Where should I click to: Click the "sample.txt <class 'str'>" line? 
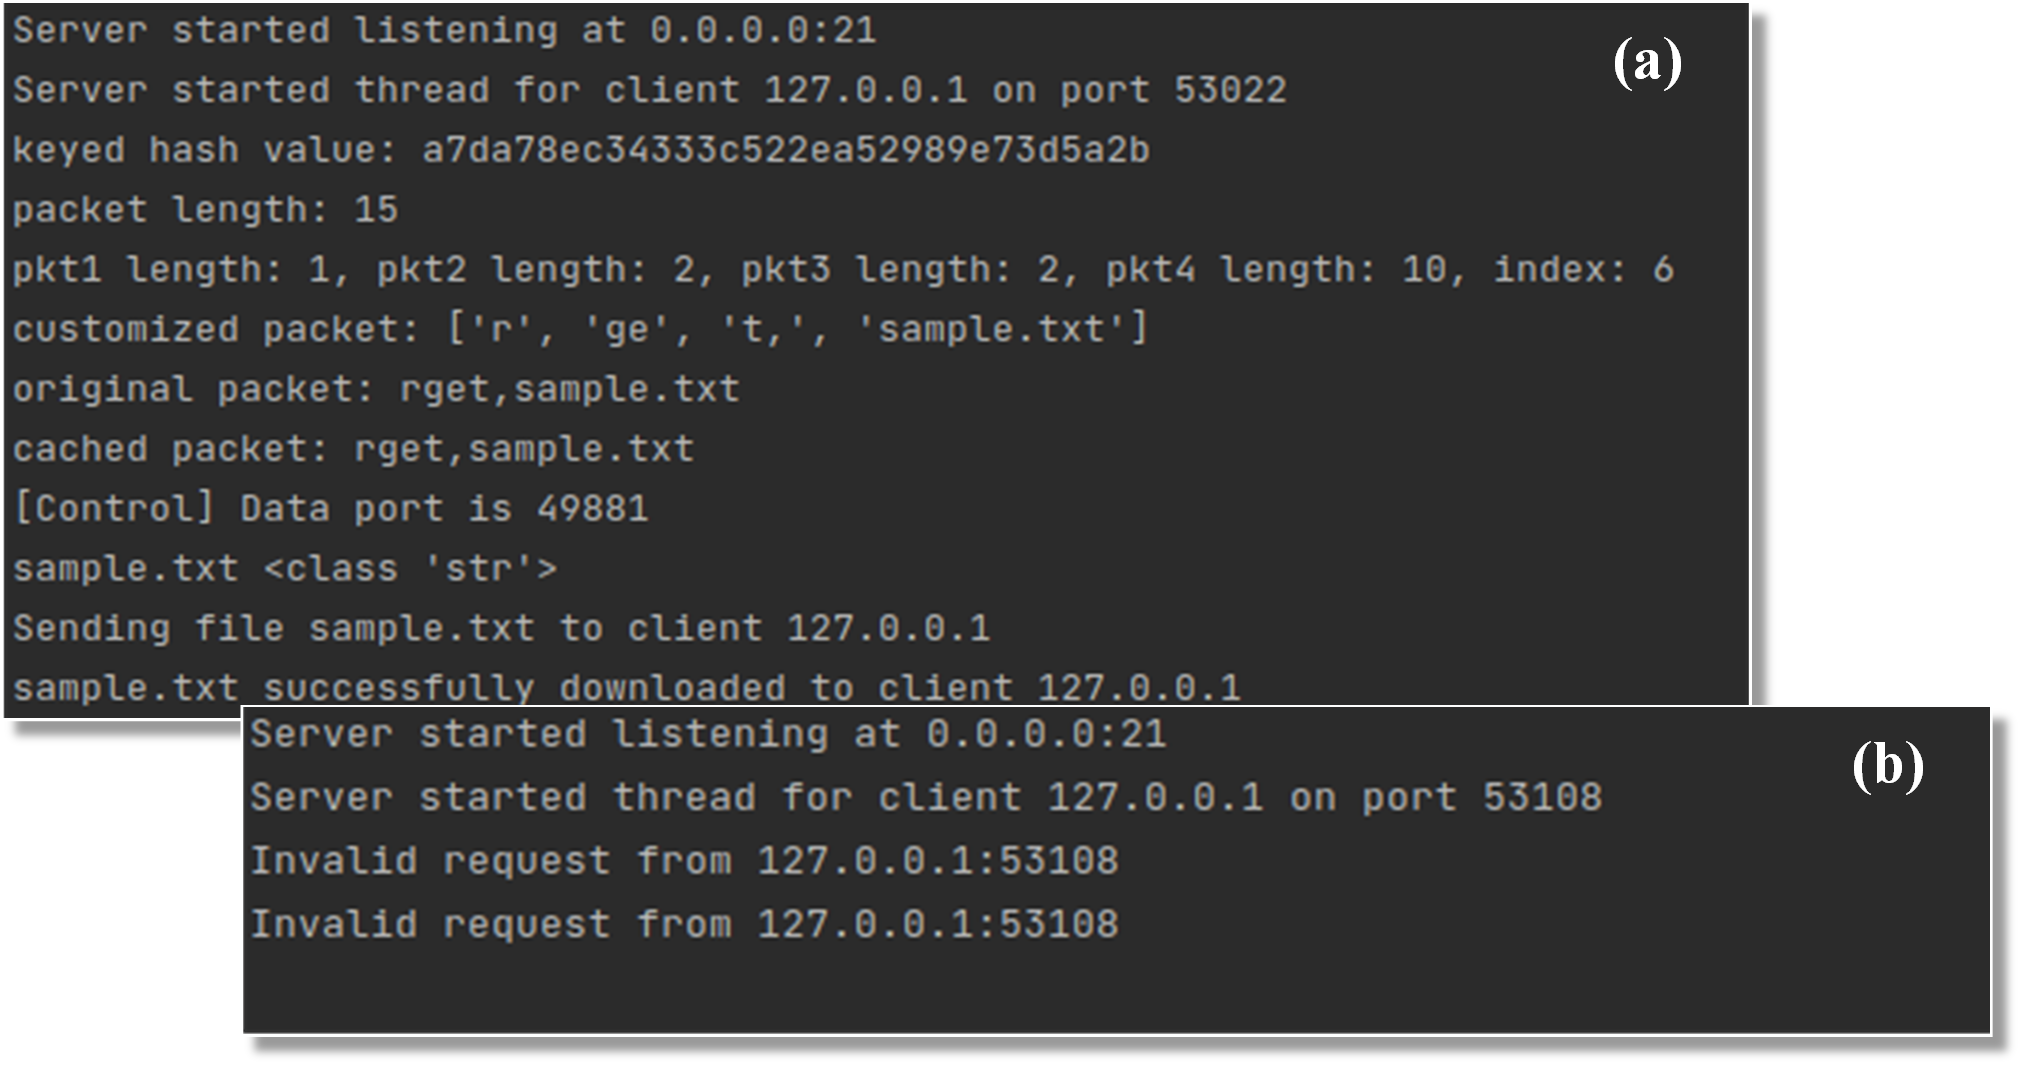click(x=285, y=568)
